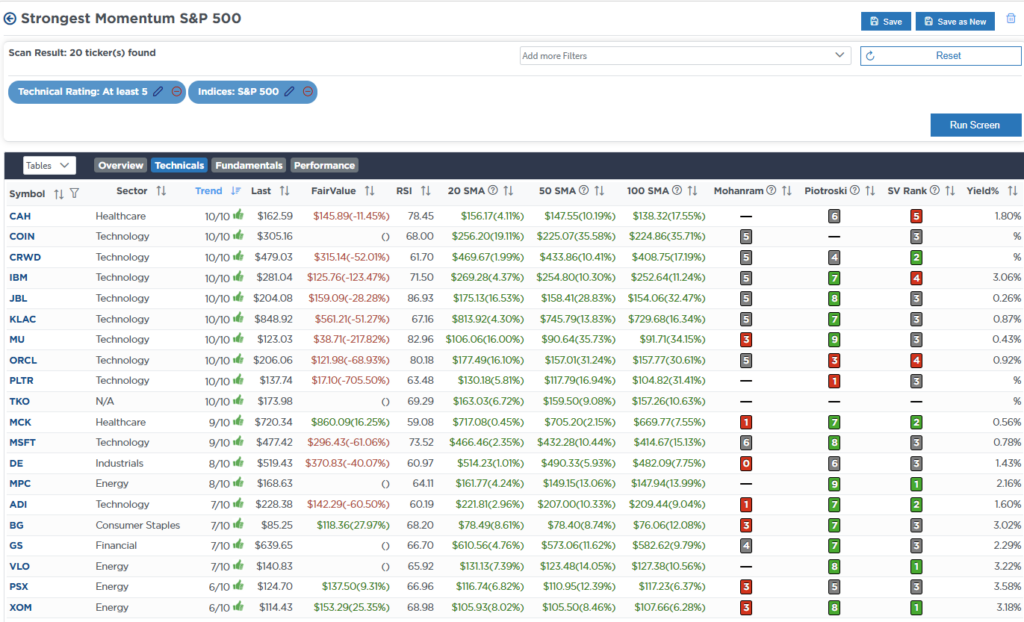
Task: Sort by 100 SMA column arrows
Action: [692, 191]
